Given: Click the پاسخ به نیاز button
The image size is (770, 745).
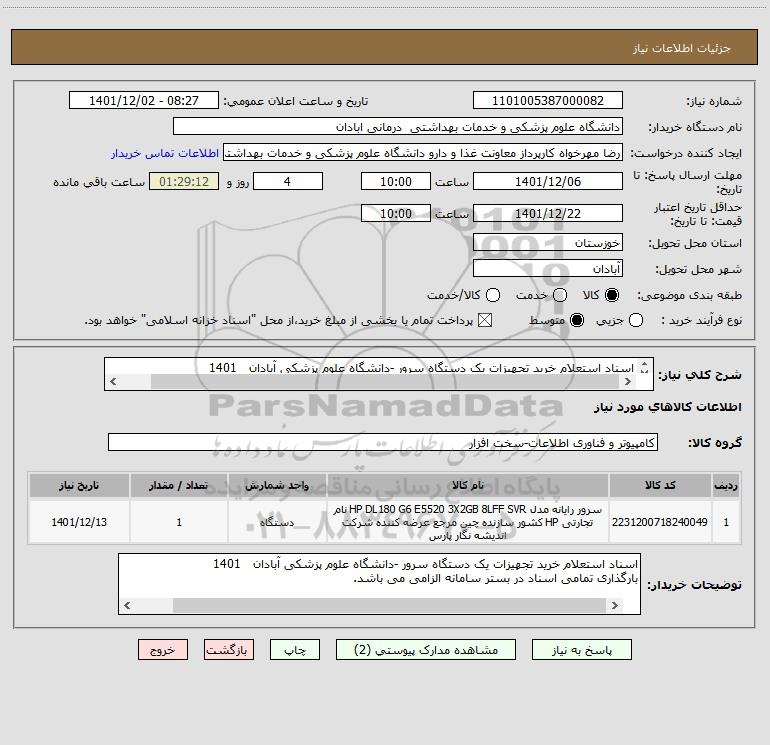Looking at the screenshot, I should [x=581, y=650].
